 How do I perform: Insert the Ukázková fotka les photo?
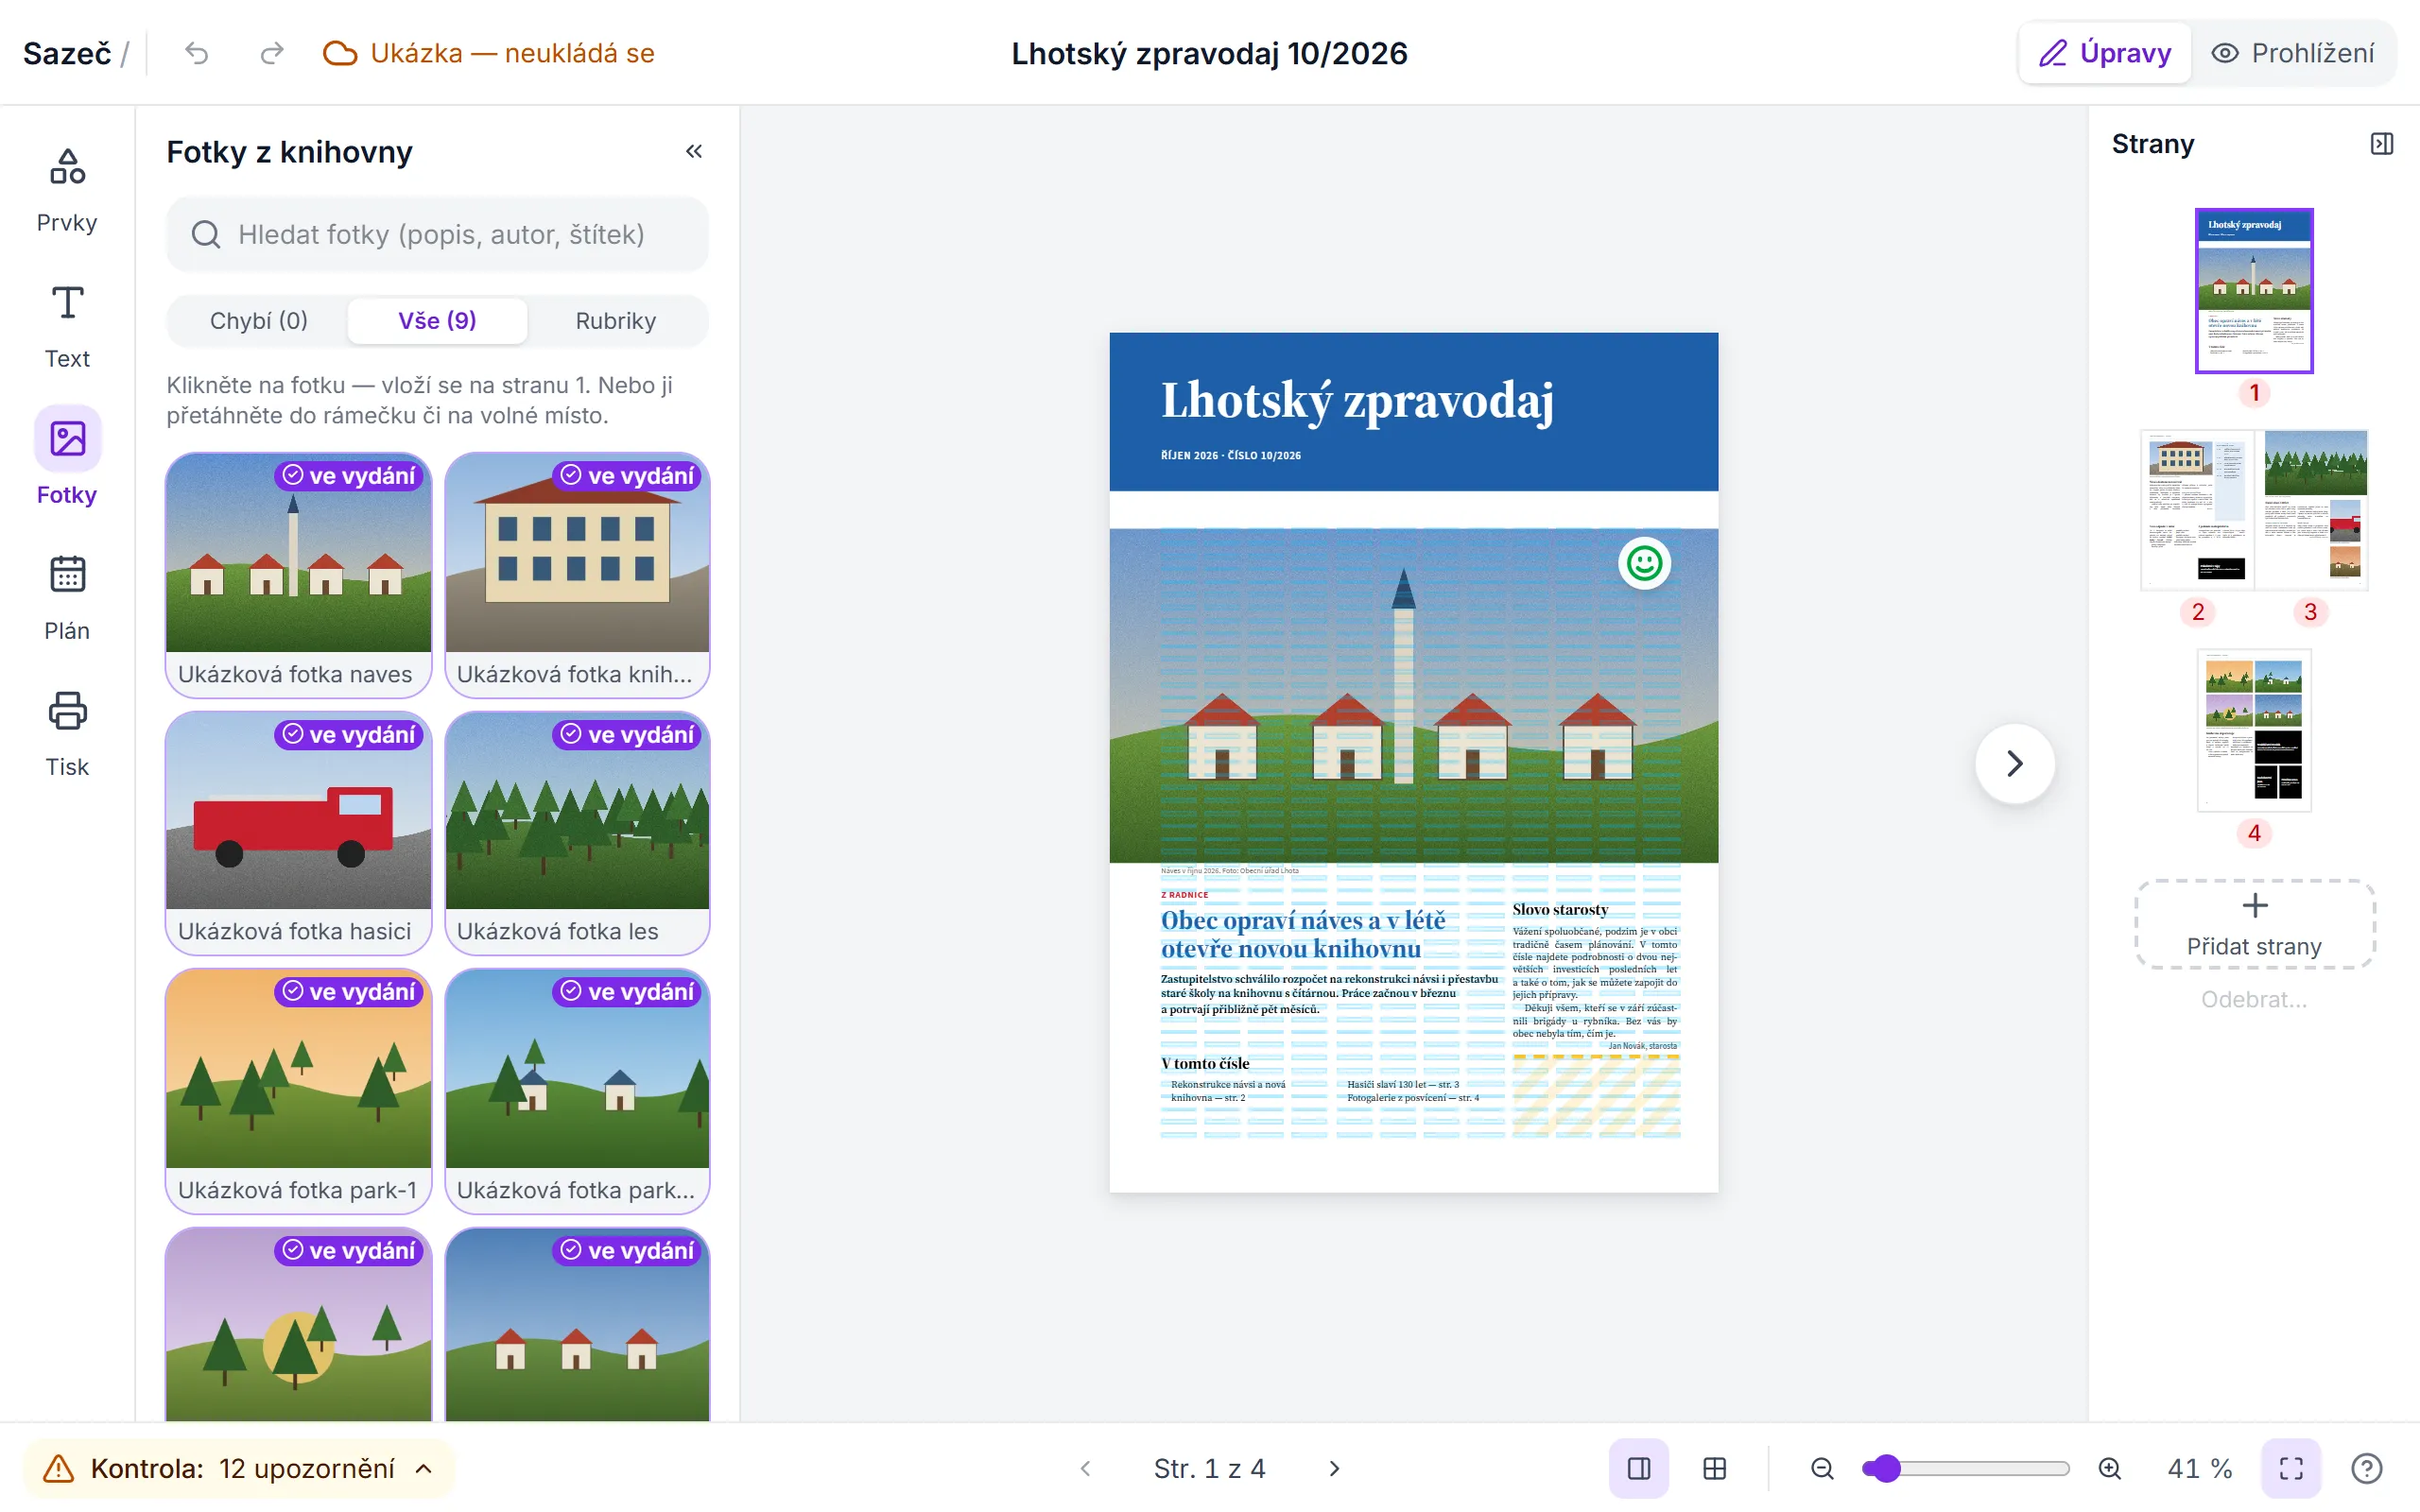tap(577, 833)
